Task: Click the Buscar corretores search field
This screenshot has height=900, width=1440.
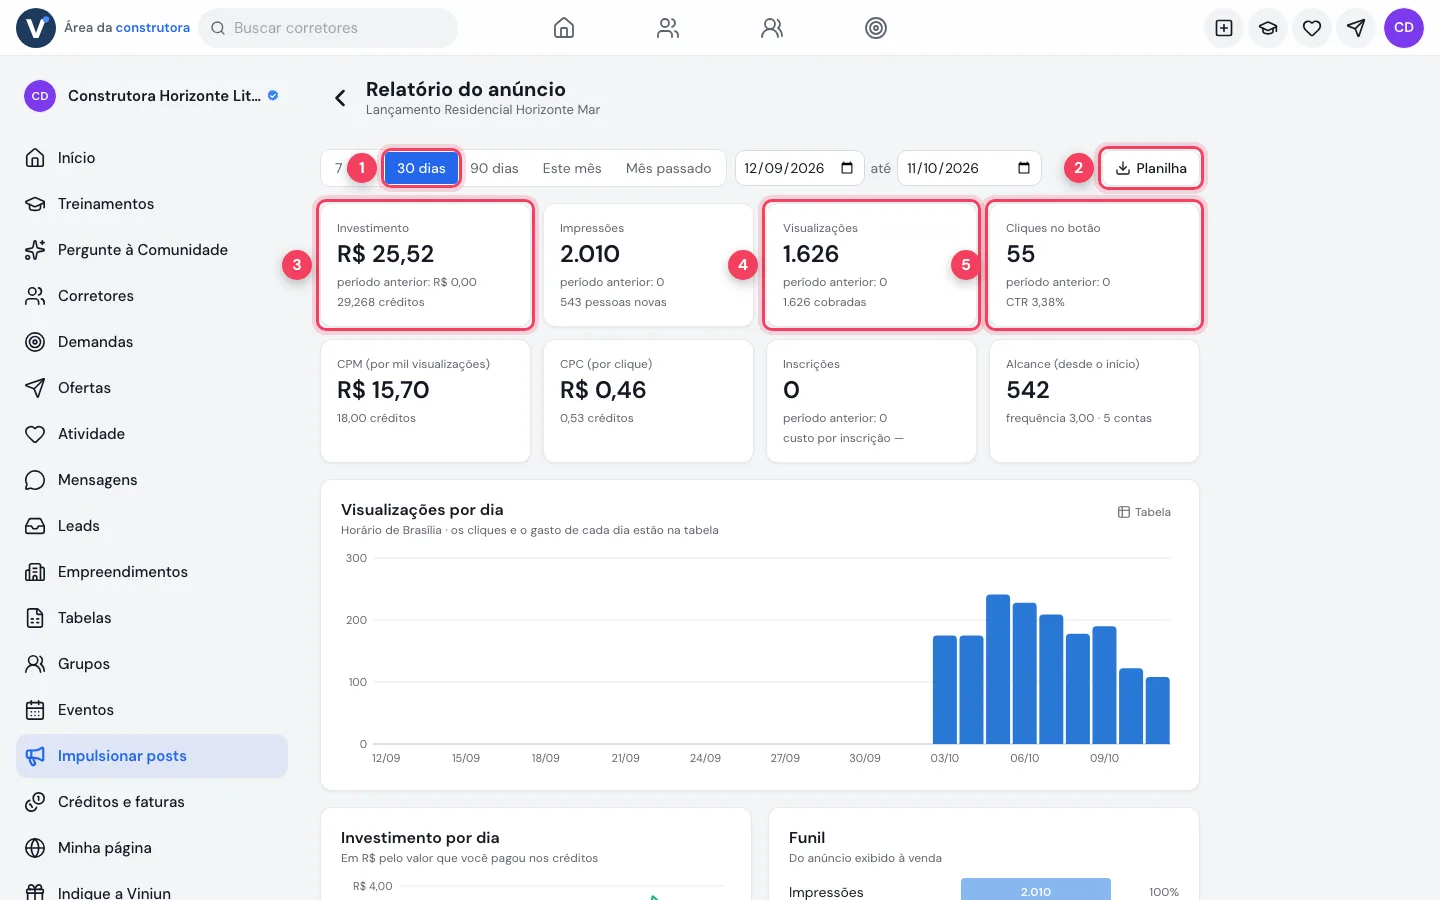Action: 328,28
